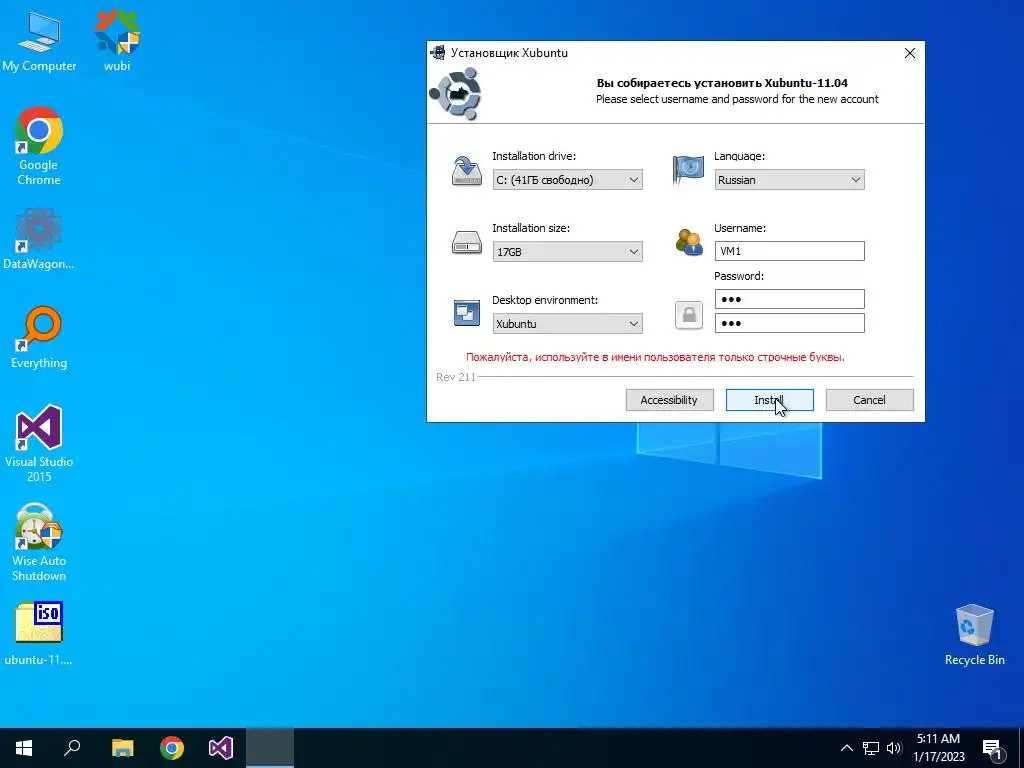Click 'Please select username and password' text

[737, 99]
